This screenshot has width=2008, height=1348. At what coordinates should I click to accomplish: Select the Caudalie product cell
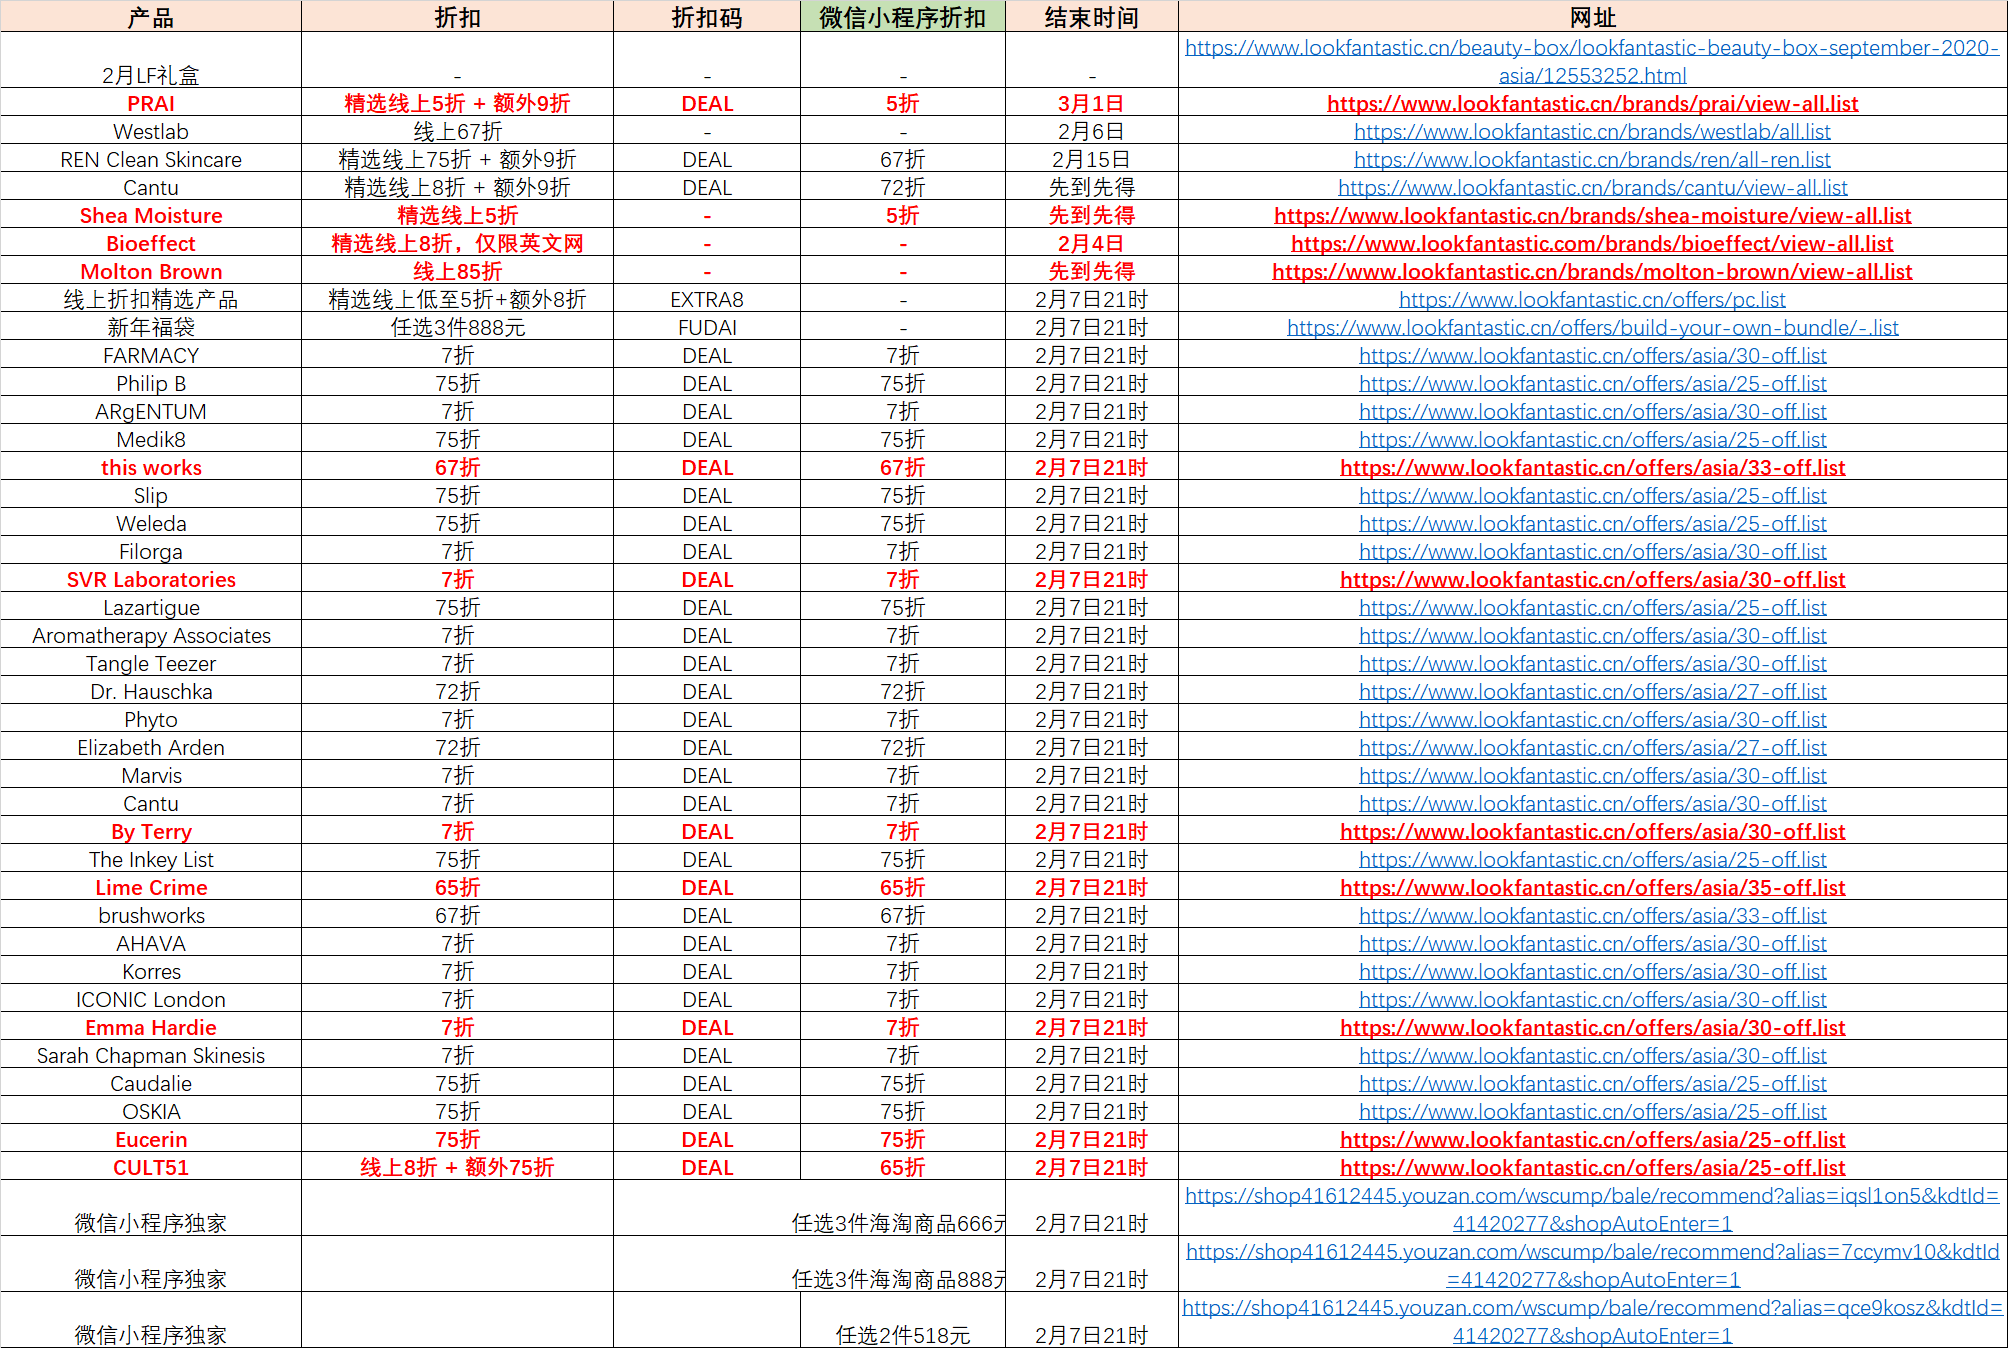tap(151, 1084)
